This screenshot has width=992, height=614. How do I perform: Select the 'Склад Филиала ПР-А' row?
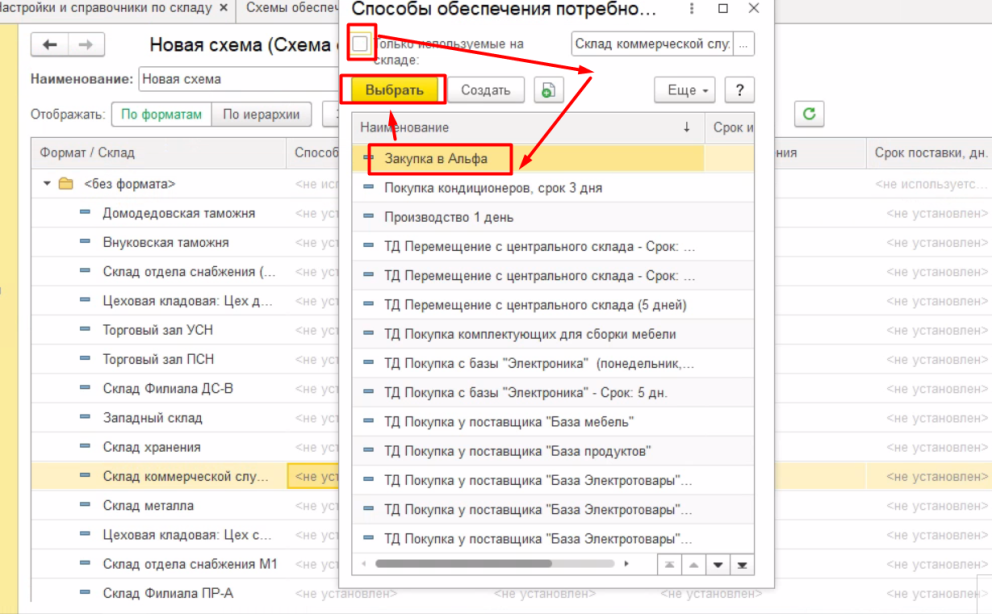tap(168, 593)
